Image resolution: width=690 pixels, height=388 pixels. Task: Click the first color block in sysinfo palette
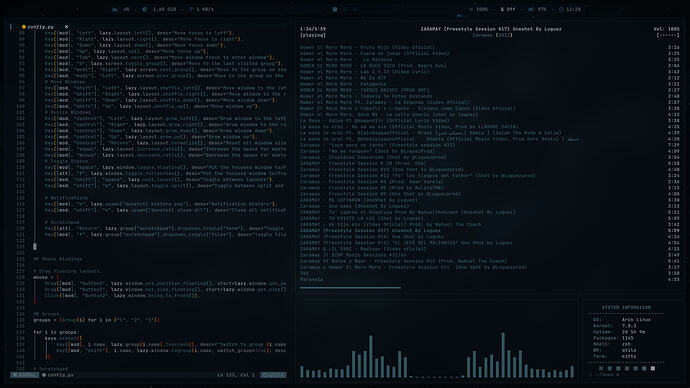pos(601,369)
